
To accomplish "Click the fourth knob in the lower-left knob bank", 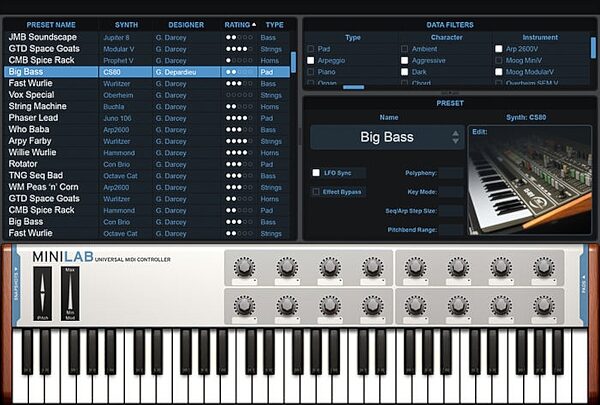I will point(373,305).
